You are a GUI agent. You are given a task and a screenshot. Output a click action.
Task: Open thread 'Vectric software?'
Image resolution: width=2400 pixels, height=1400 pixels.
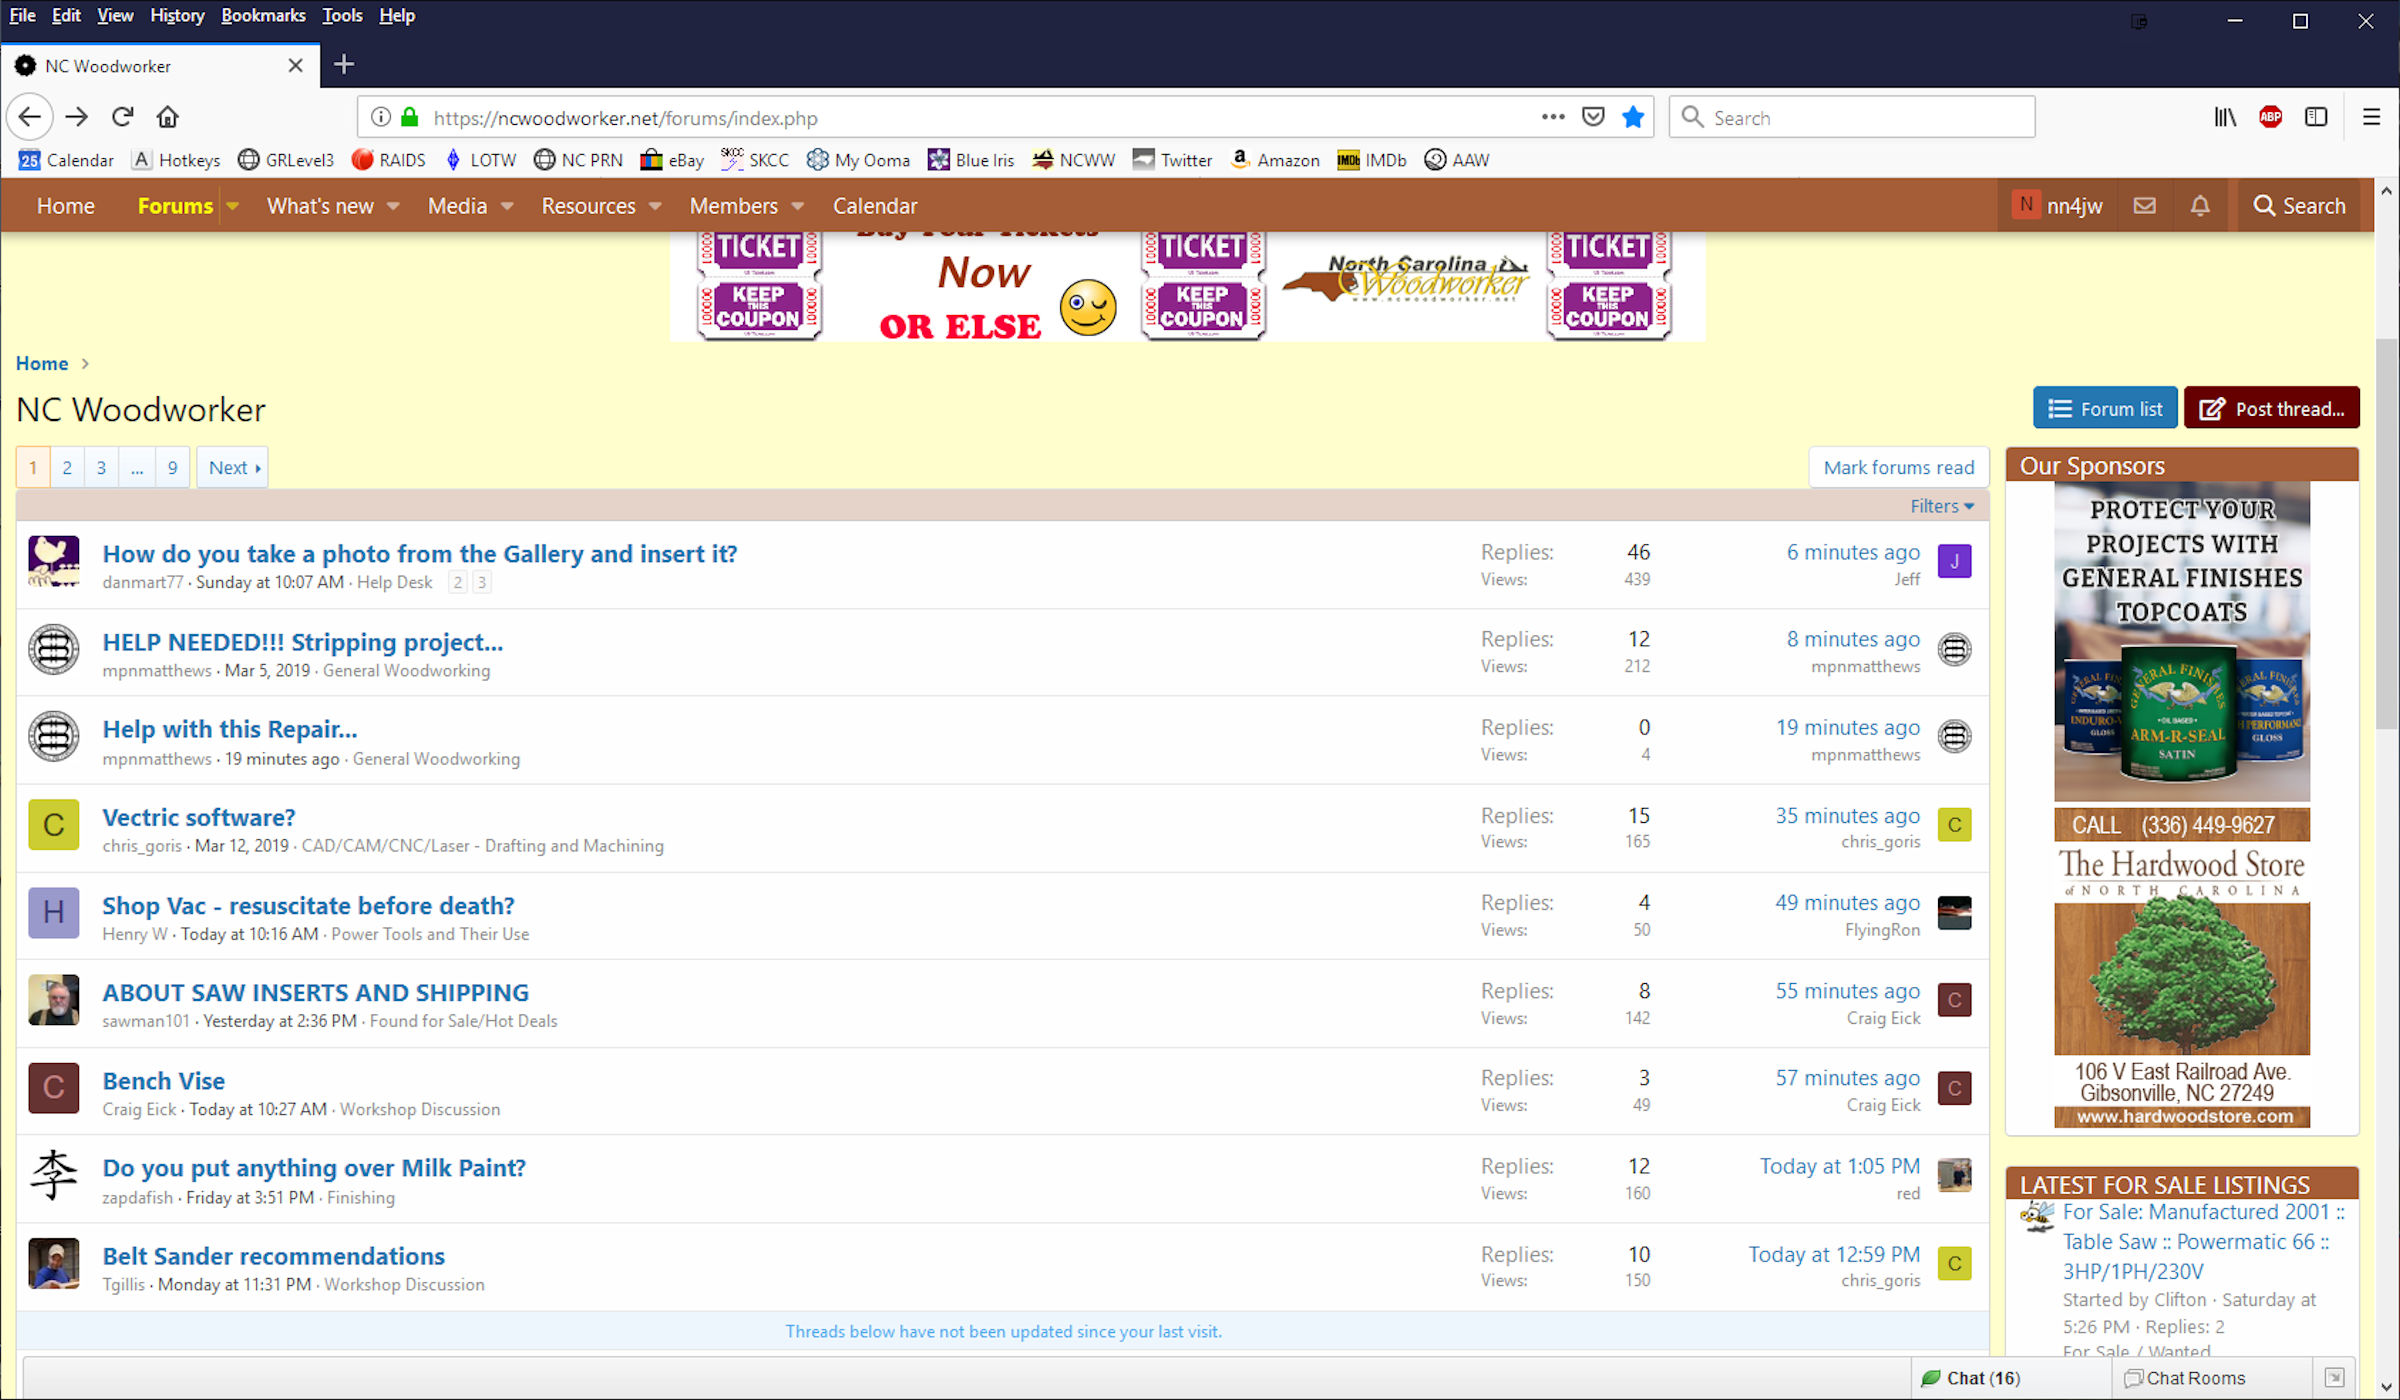click(198, 817)
